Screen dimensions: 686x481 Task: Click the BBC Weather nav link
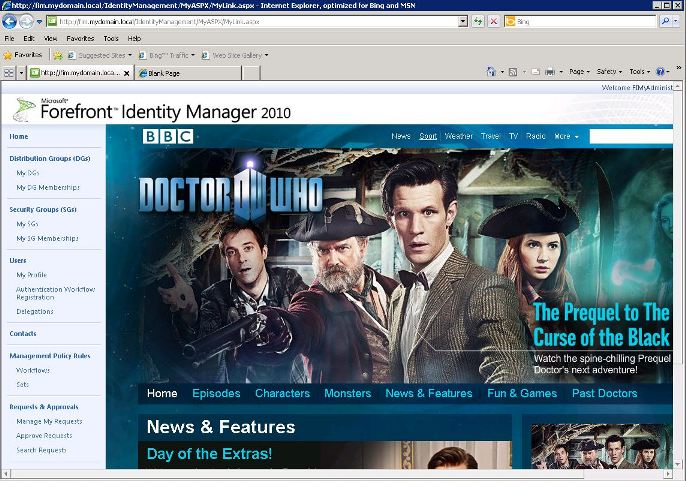tap(458, 136)
